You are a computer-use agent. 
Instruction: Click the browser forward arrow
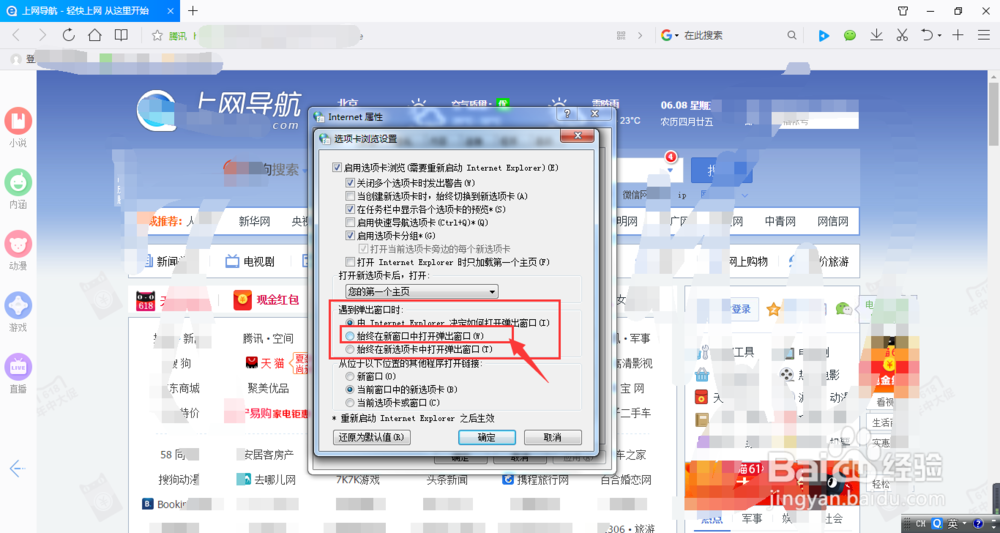[x=42, y=35]
